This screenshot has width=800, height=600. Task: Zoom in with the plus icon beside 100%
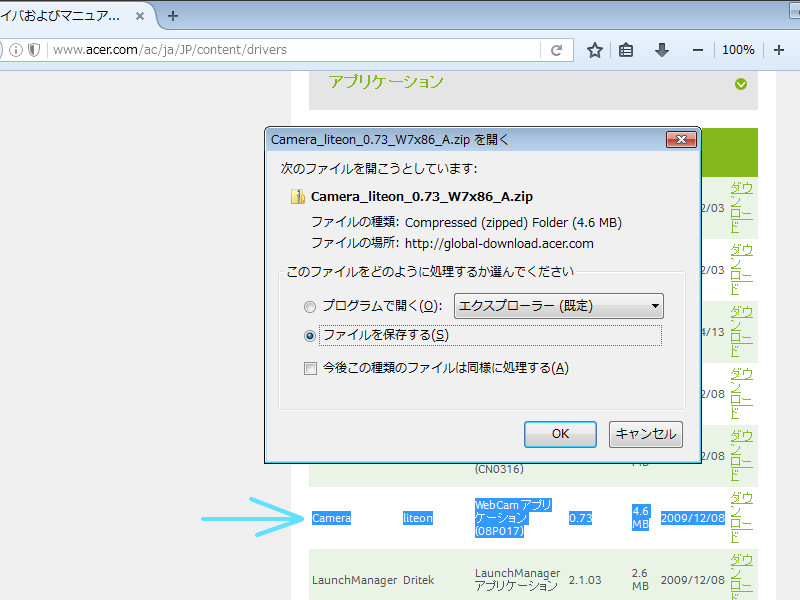[779, 50]
